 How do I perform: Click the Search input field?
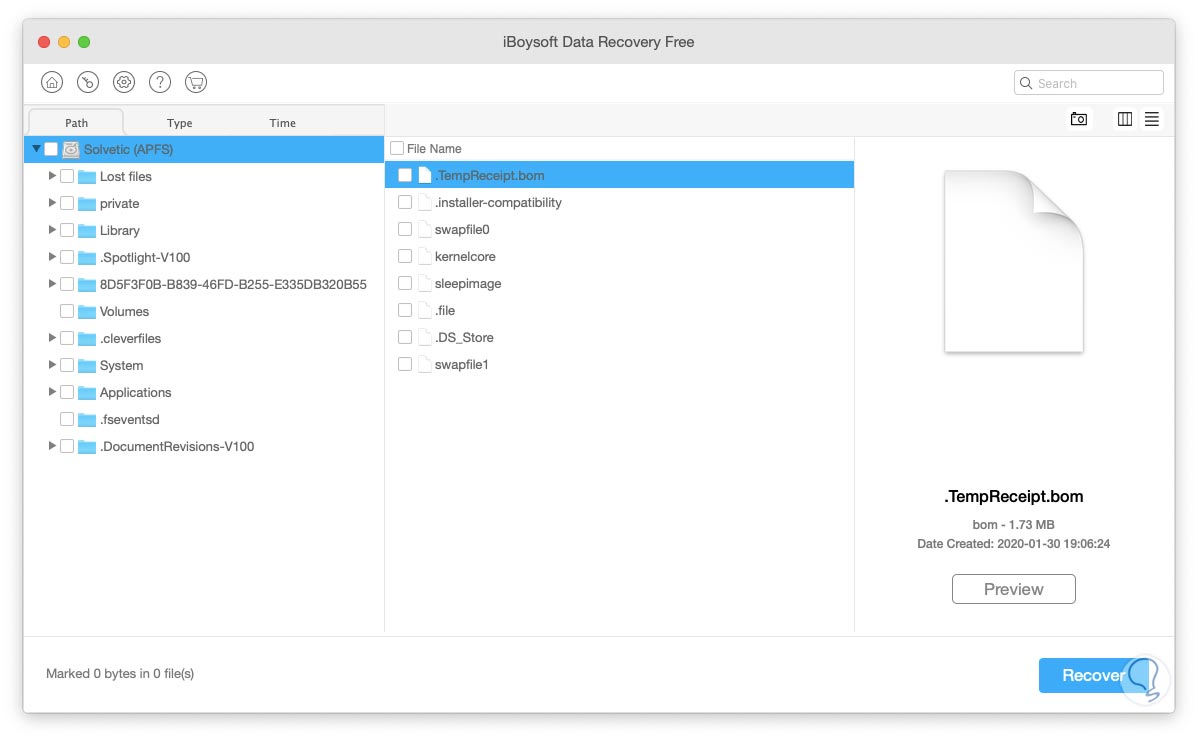tap(1089, 83)
